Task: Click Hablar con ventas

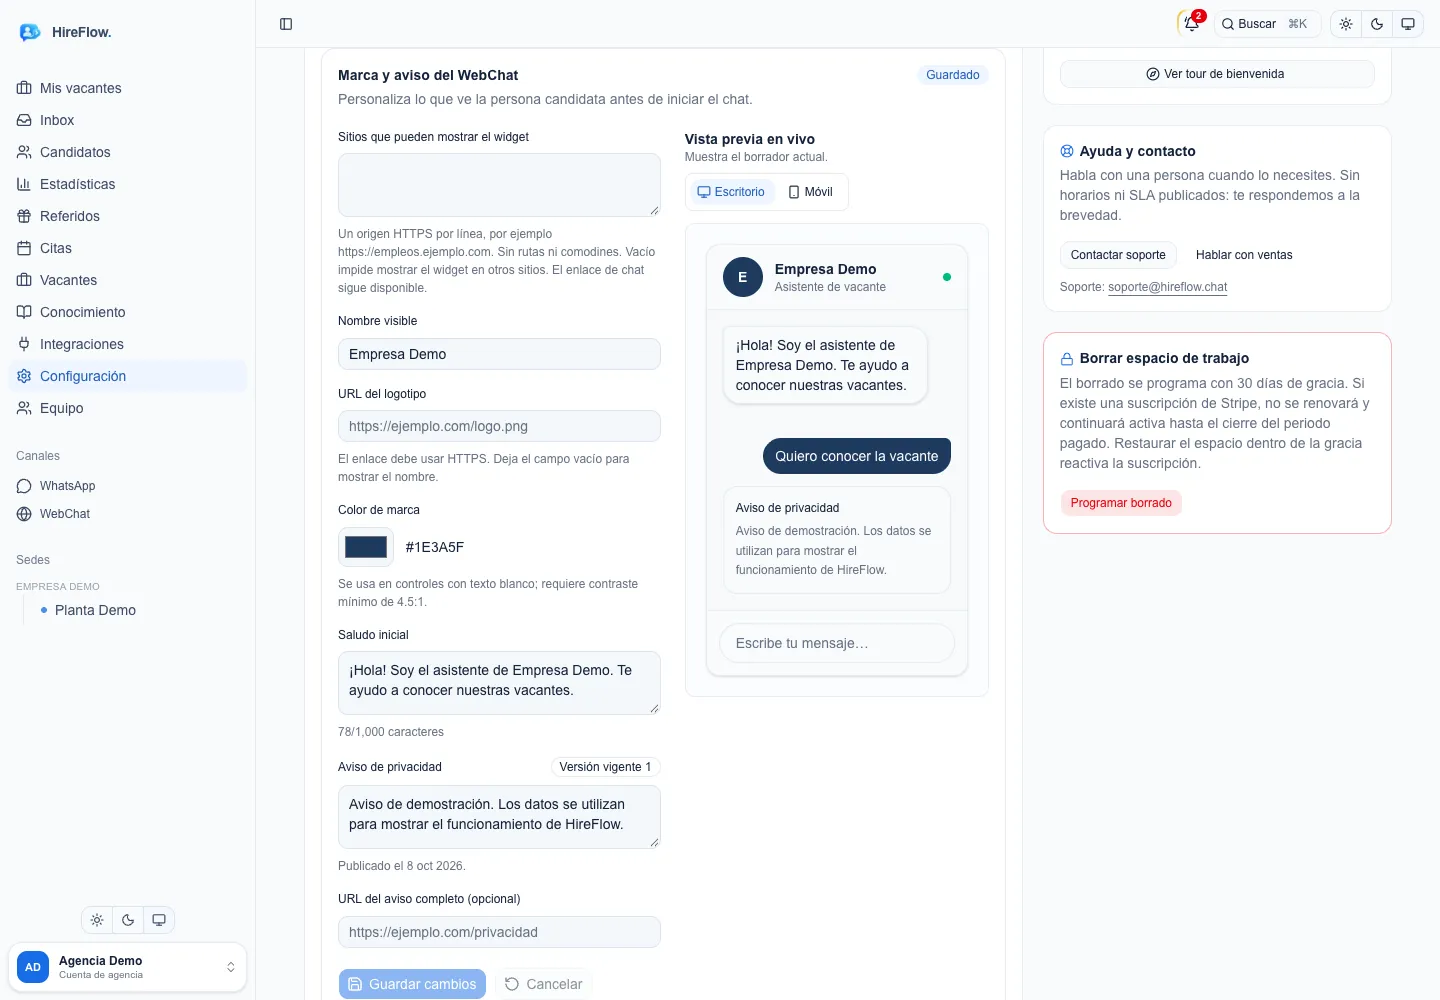Action: [x=1244, y=255]
